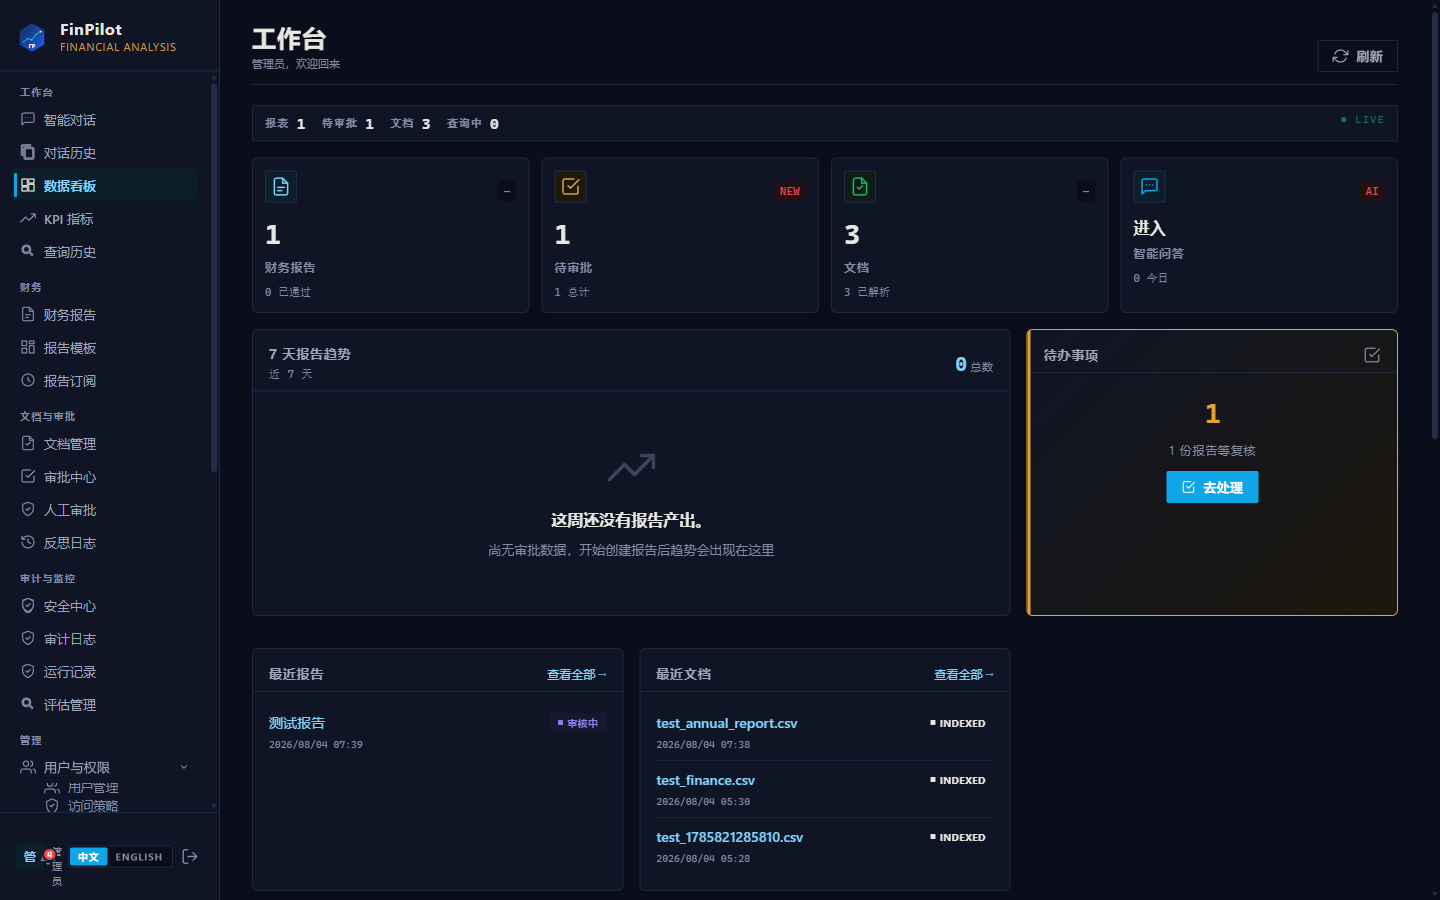
Task: Collapse the 用户与权限 menu chevron
Action: (184, 767)
